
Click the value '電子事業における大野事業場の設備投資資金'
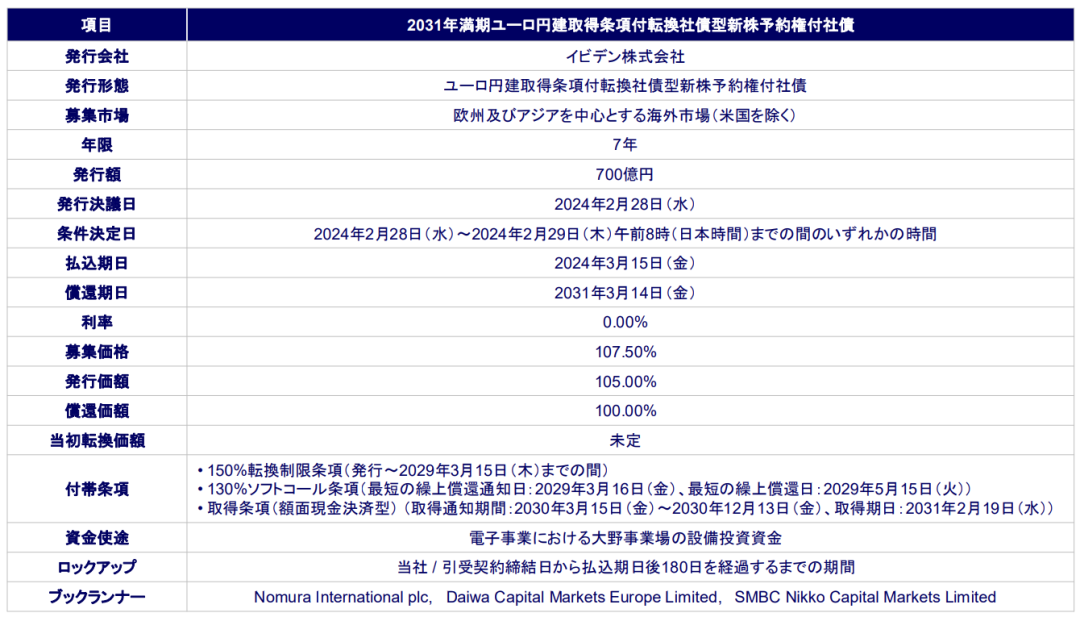tap(625, 538)
